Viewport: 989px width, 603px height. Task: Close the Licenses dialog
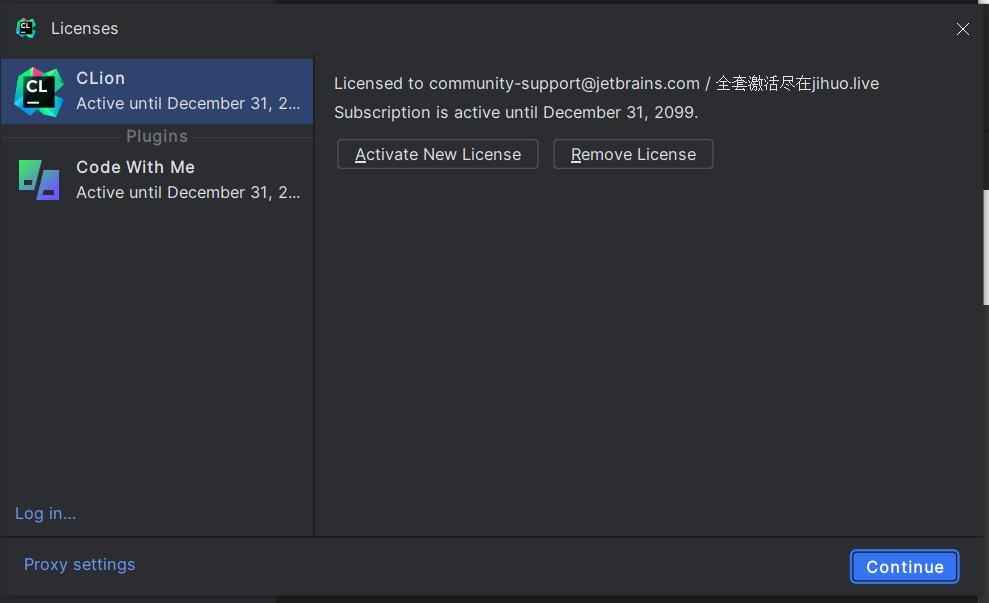tap(963, 29)
